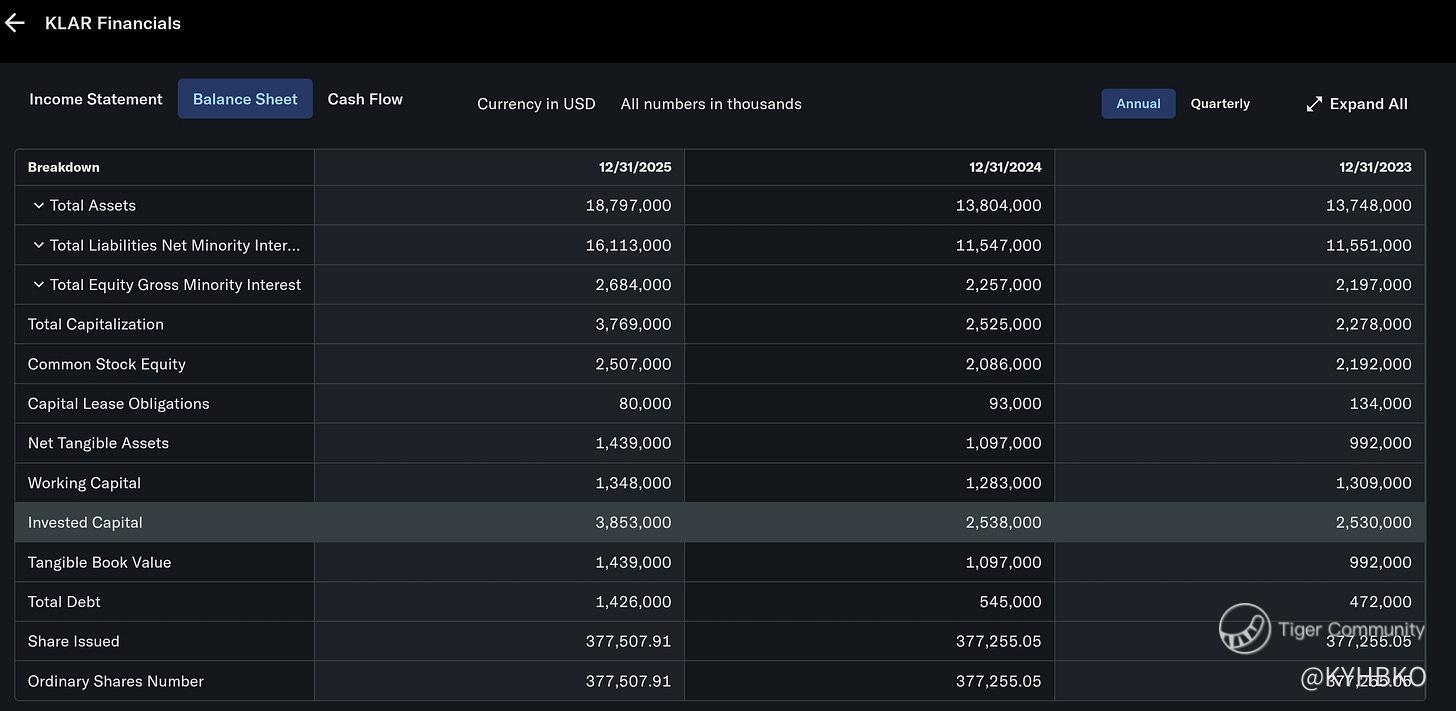Image resolution: width=1456 pixels, height=711 pixels.
Task: Click the Tiger Community logo watermark
Action: [x=1245, y=629]
